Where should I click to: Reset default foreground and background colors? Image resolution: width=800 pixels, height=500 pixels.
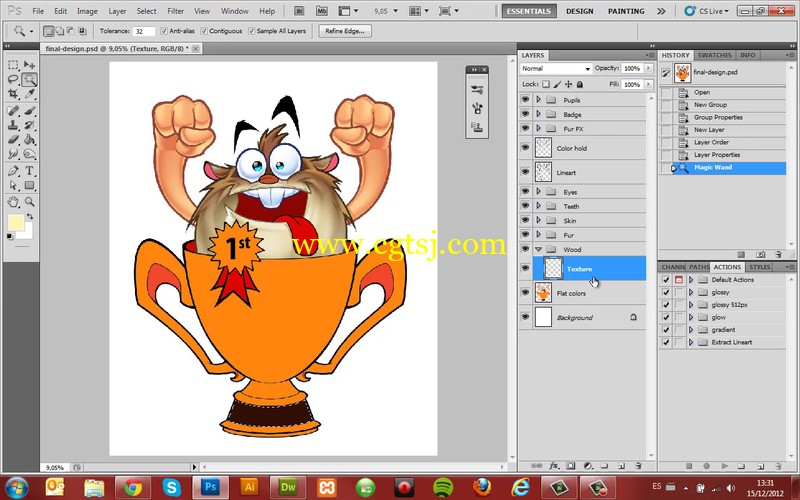[10, 236]
